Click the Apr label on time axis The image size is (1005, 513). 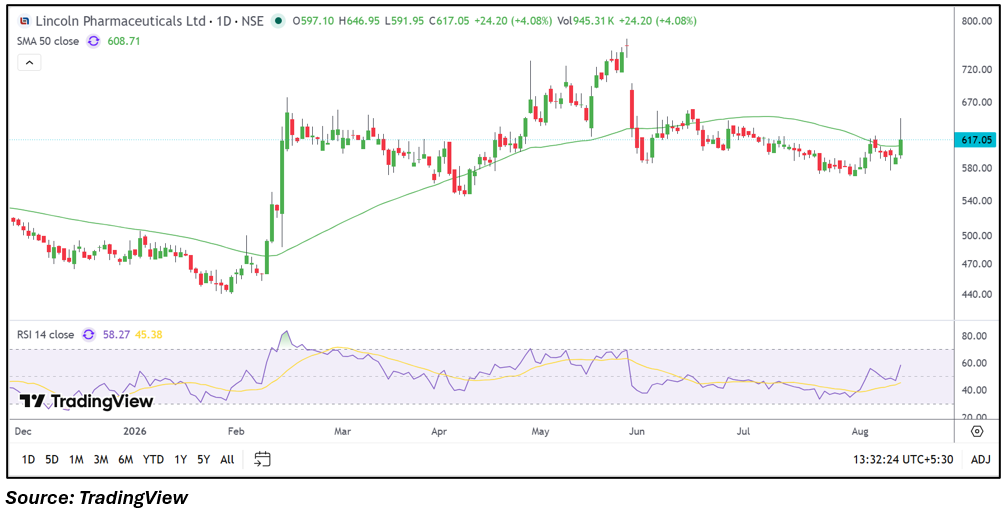coord(438,431)
